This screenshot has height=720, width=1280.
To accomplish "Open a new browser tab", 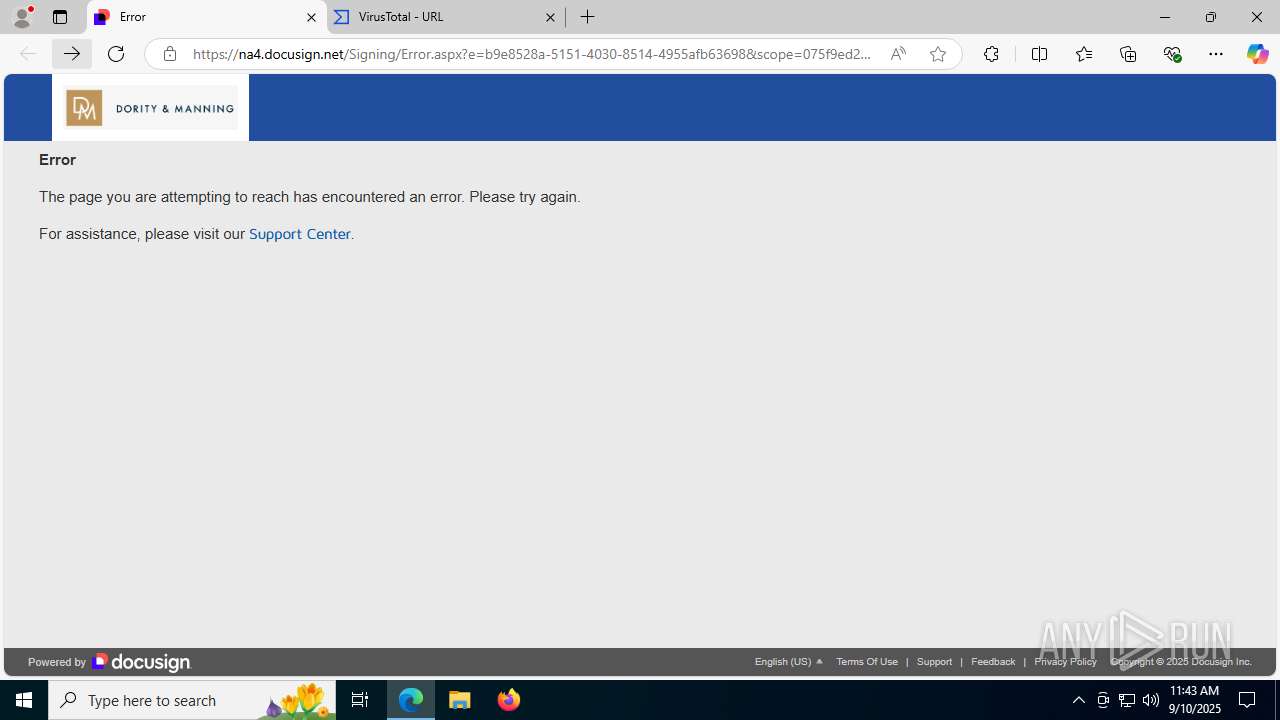I will click(587, 17).
